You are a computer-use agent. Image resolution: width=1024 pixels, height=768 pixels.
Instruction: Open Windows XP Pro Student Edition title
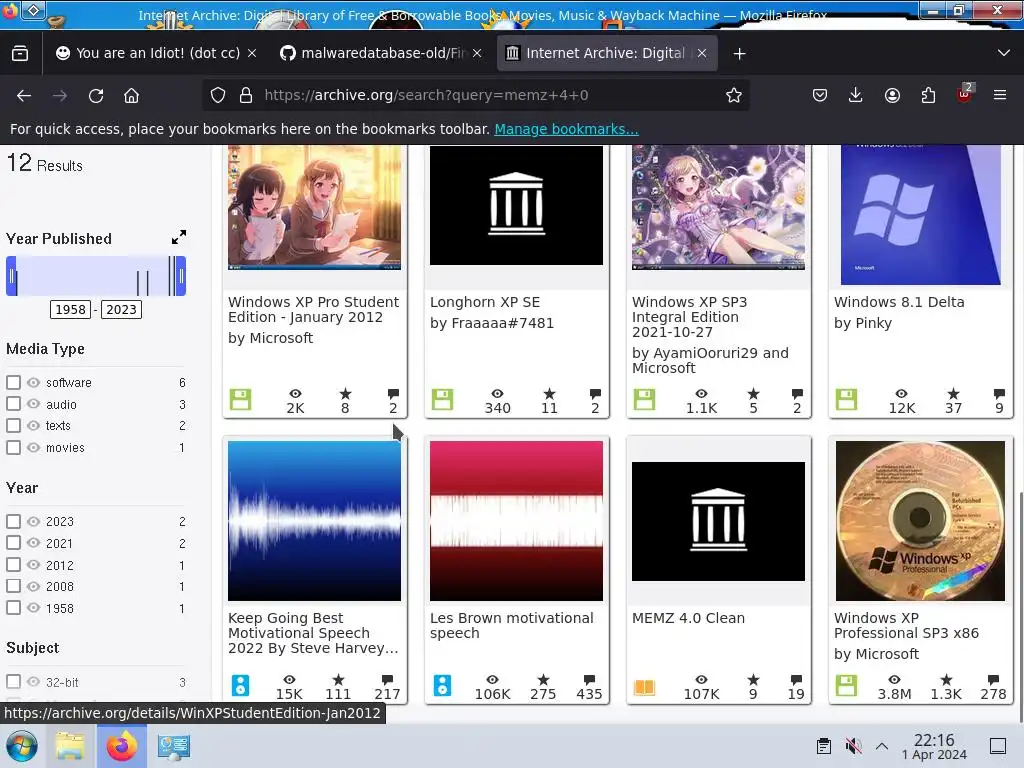click(313, 310)
